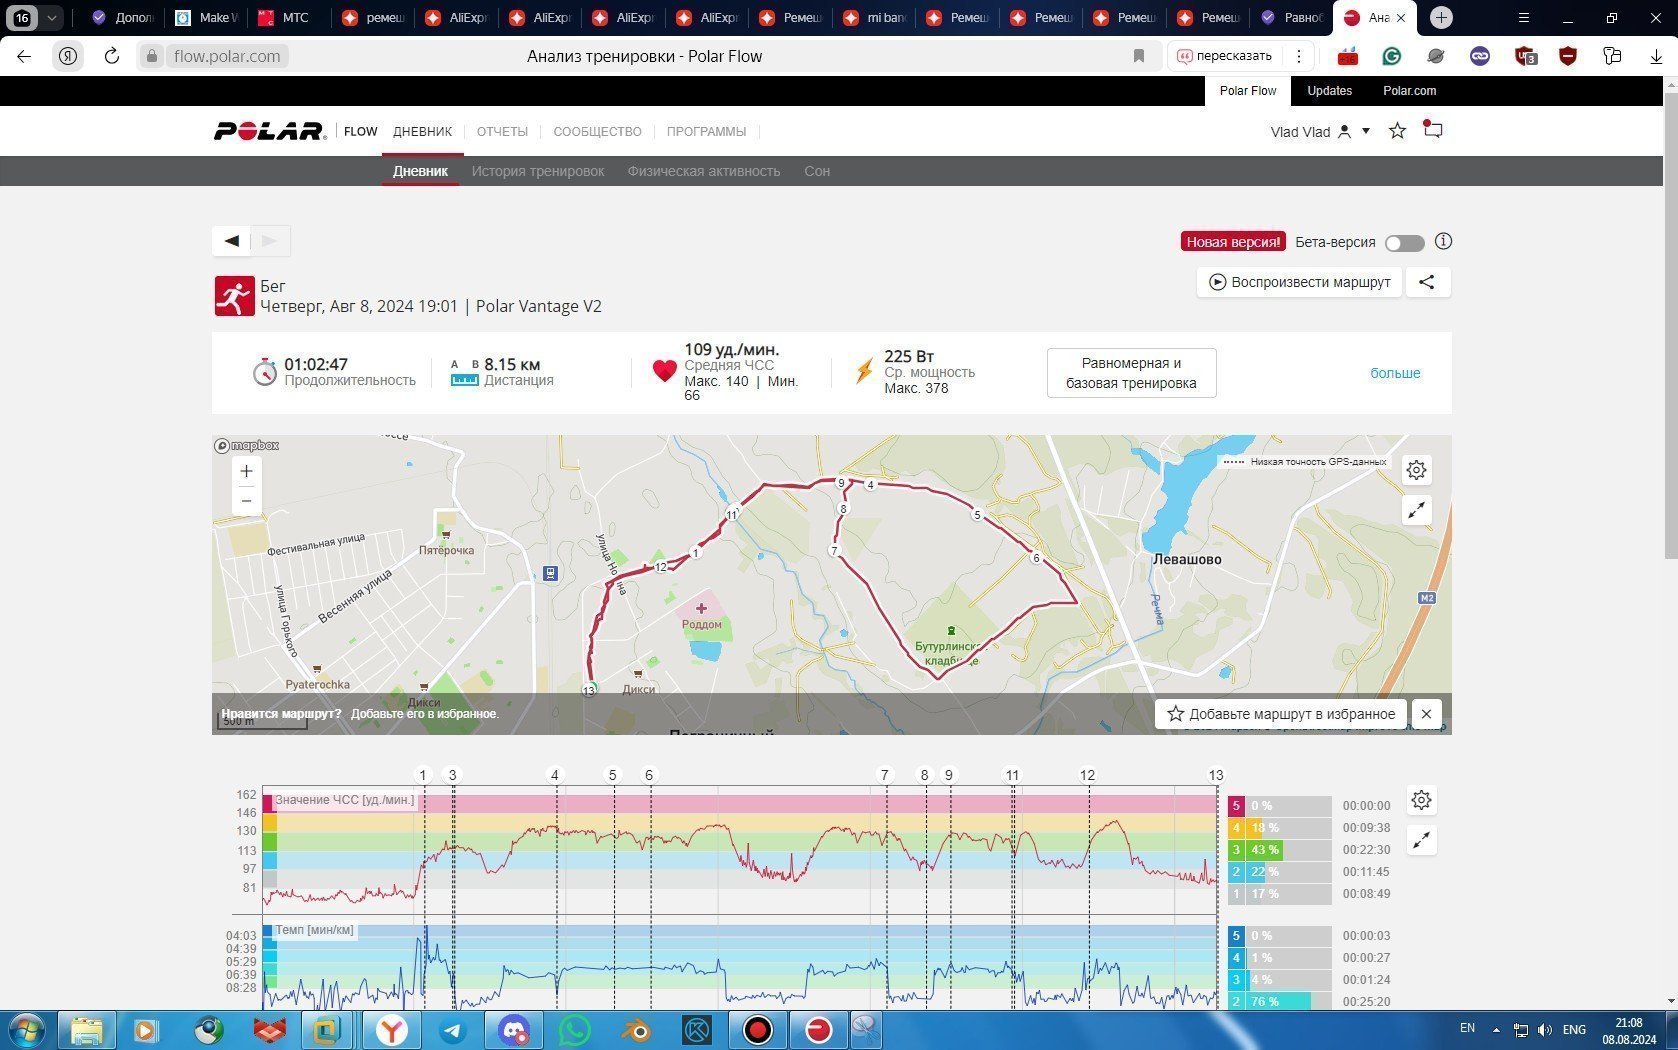The image size is (1678, 1050).
Task: Expand the Vlad Vlad account menu
Action: point(1320,132)
